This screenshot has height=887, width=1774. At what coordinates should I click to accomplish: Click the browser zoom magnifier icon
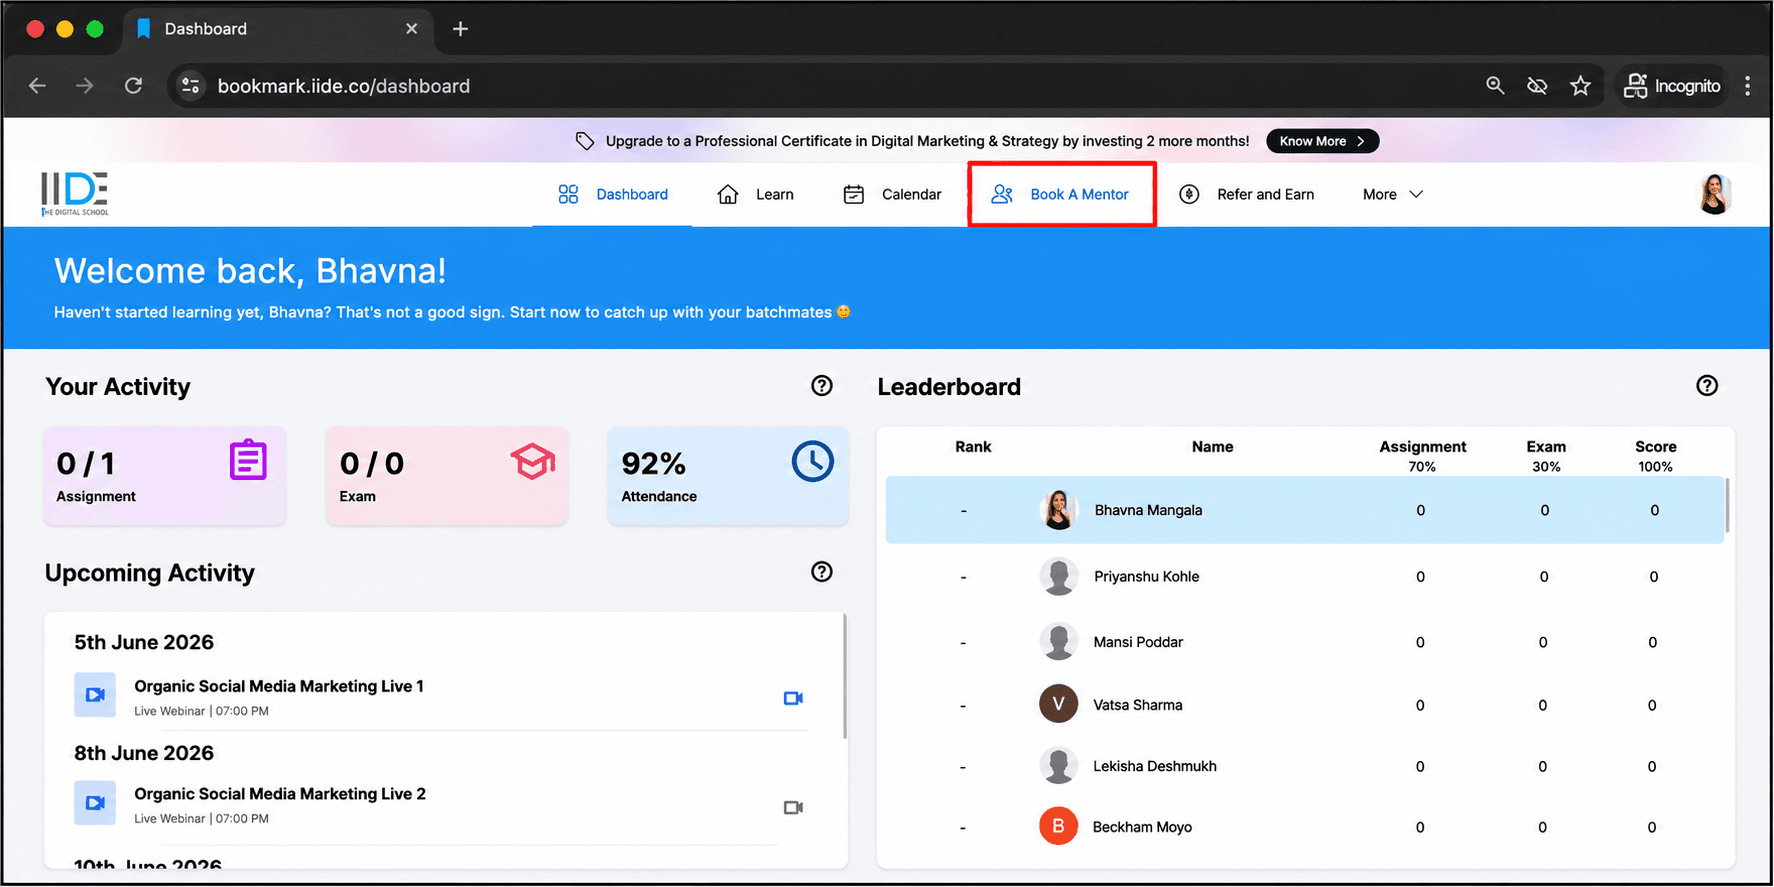1495,86
